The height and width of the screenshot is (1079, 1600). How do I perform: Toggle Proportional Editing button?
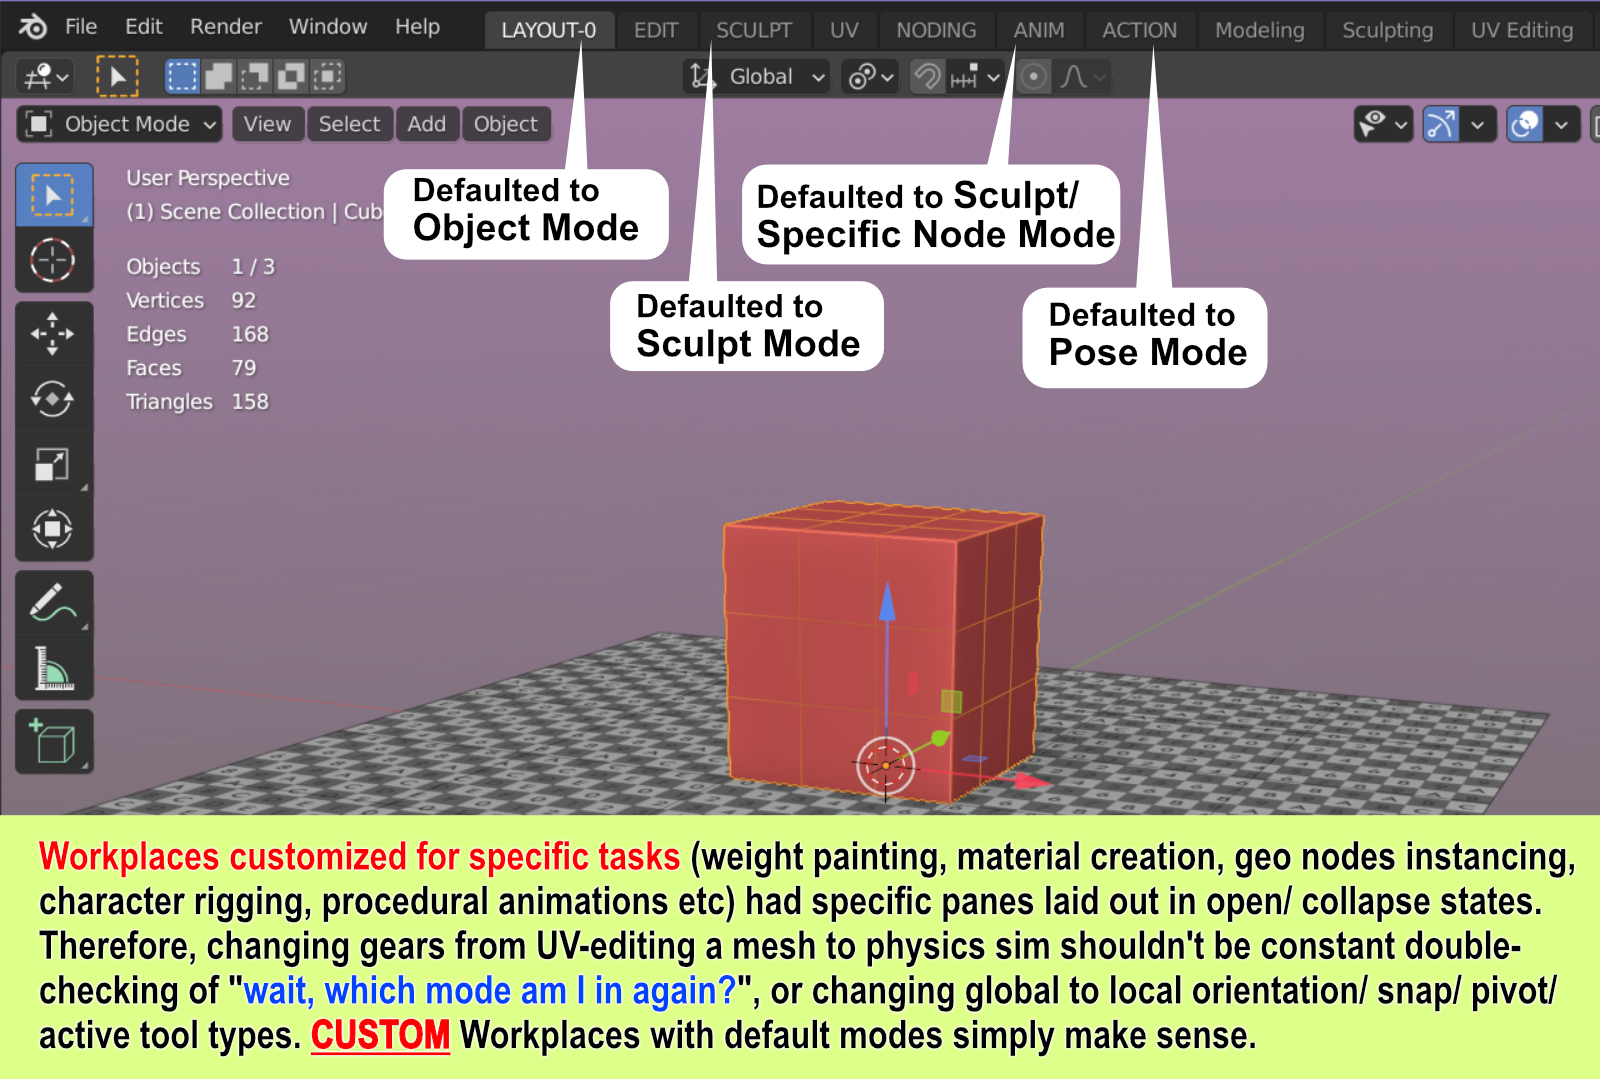(x=1034, y=76)
